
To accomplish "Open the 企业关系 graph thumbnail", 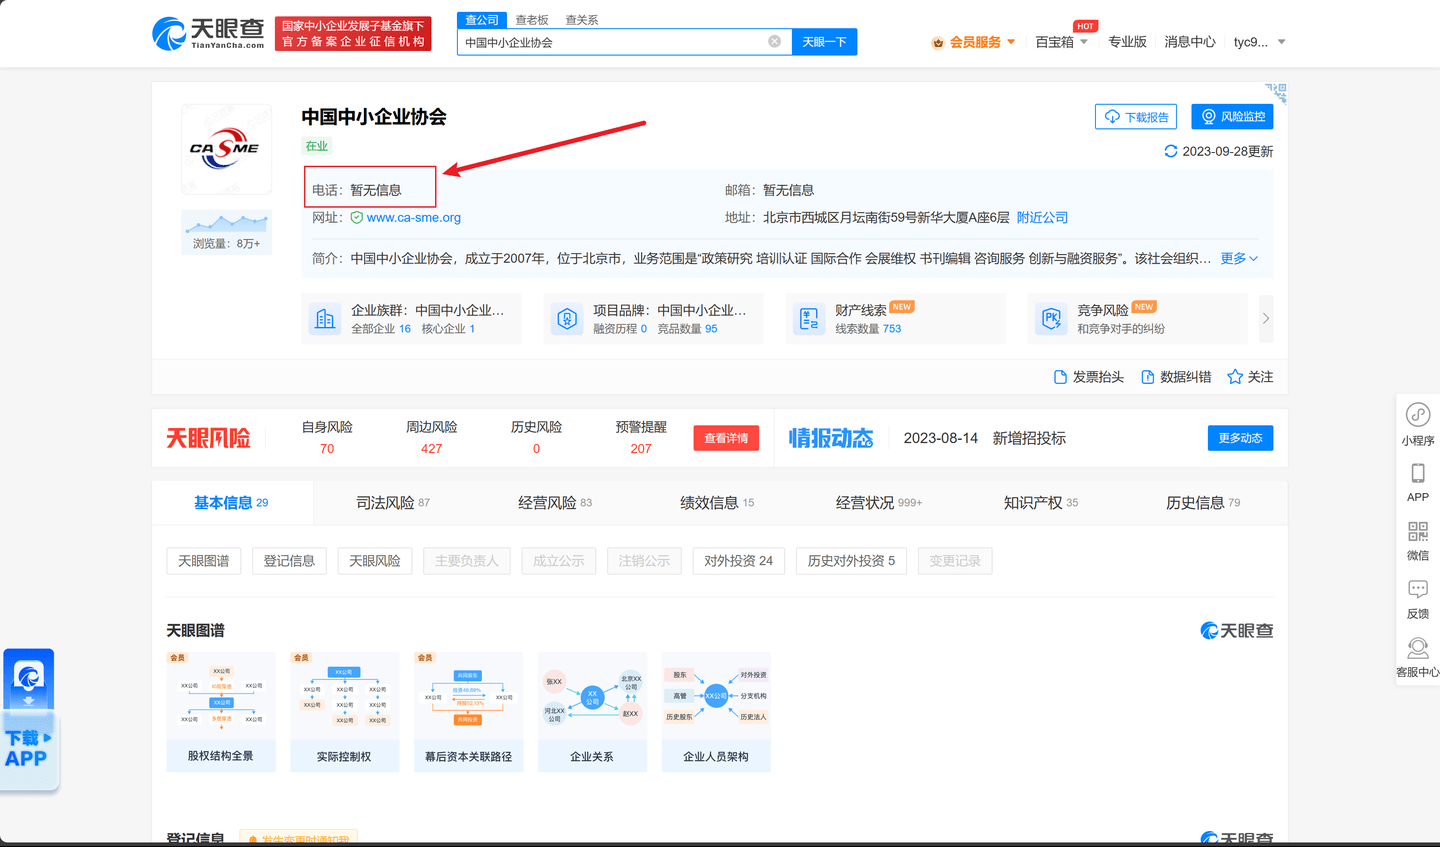I will click(x=592, y=712).
